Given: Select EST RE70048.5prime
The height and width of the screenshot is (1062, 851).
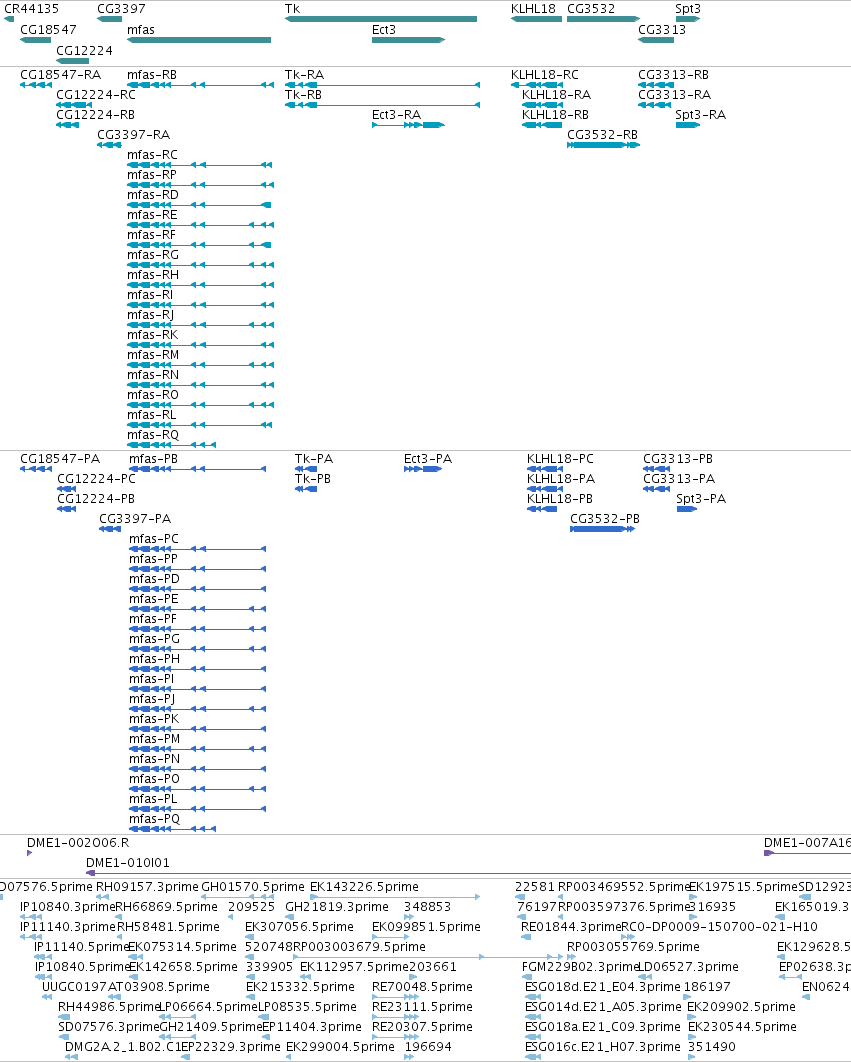Looking at the screenshot, I should click(422, 987).
